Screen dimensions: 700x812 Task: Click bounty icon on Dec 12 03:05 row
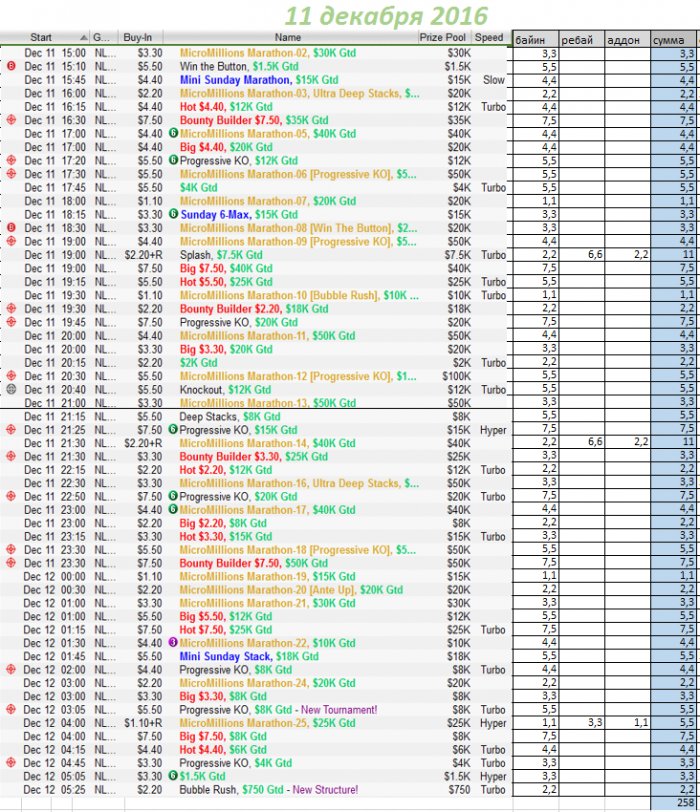click(x=11, y=709)
